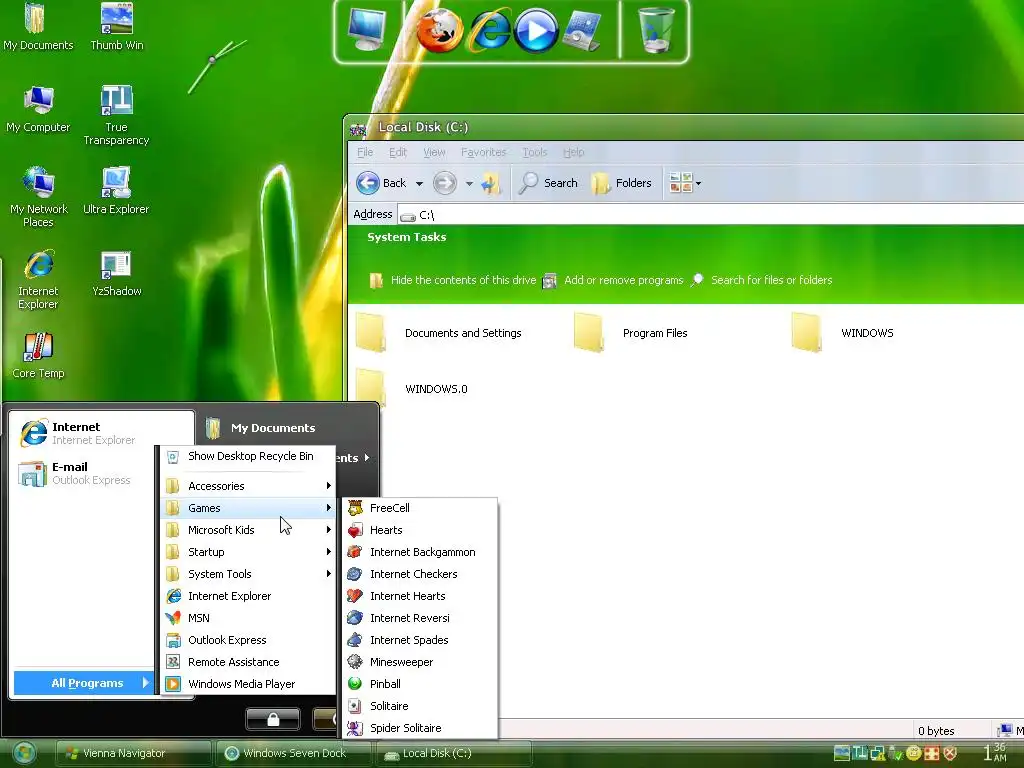This screenshot has width=1024, height=768.
Task: Click Add or remove programs link
Action: 613,280
